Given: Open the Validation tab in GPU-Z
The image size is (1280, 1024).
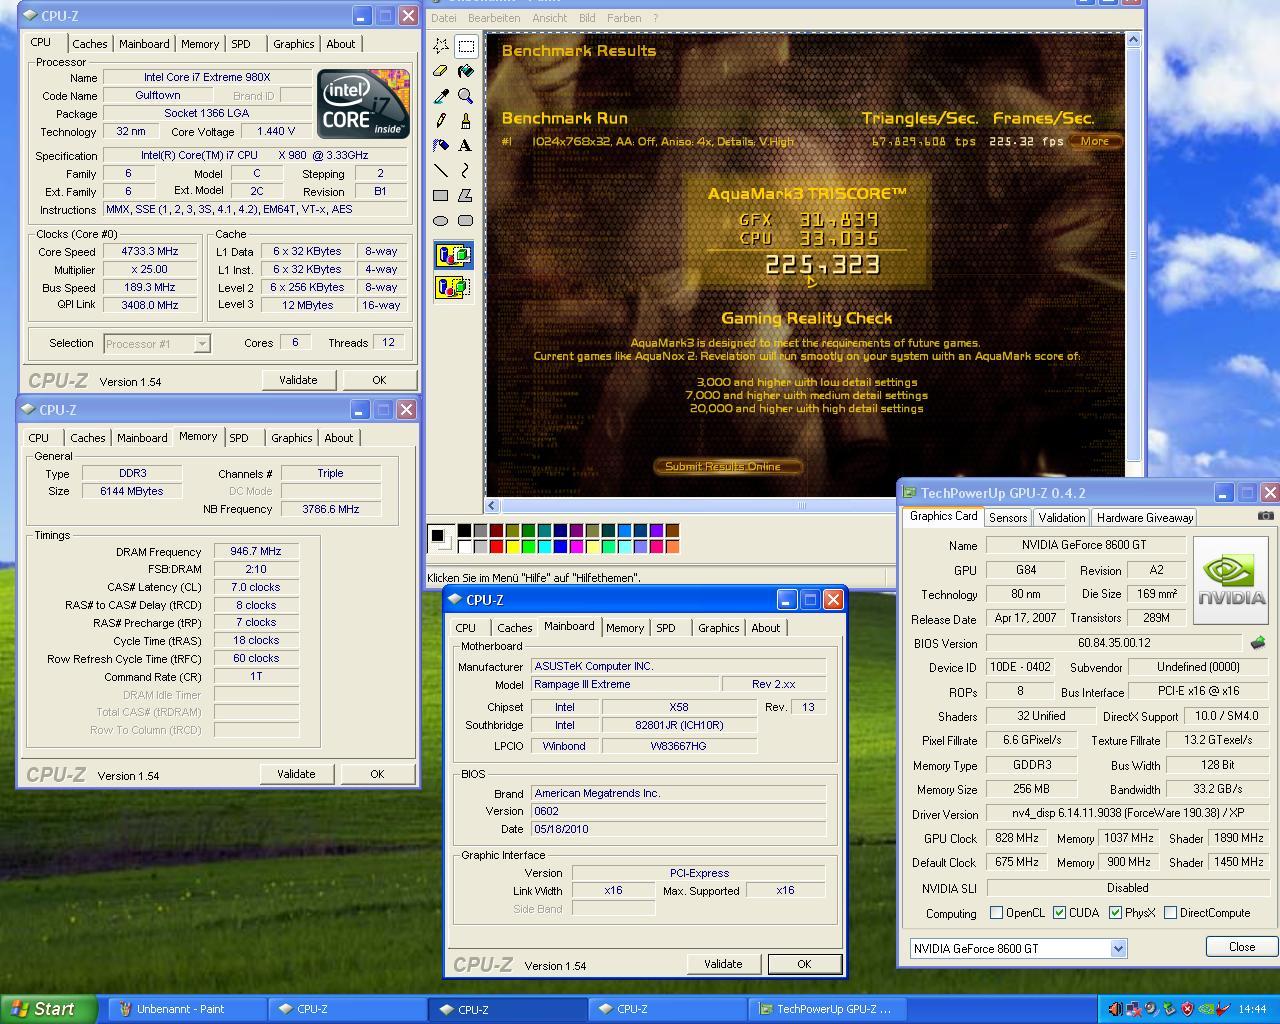Looking at the screenshot, I should click(1061, 517).
